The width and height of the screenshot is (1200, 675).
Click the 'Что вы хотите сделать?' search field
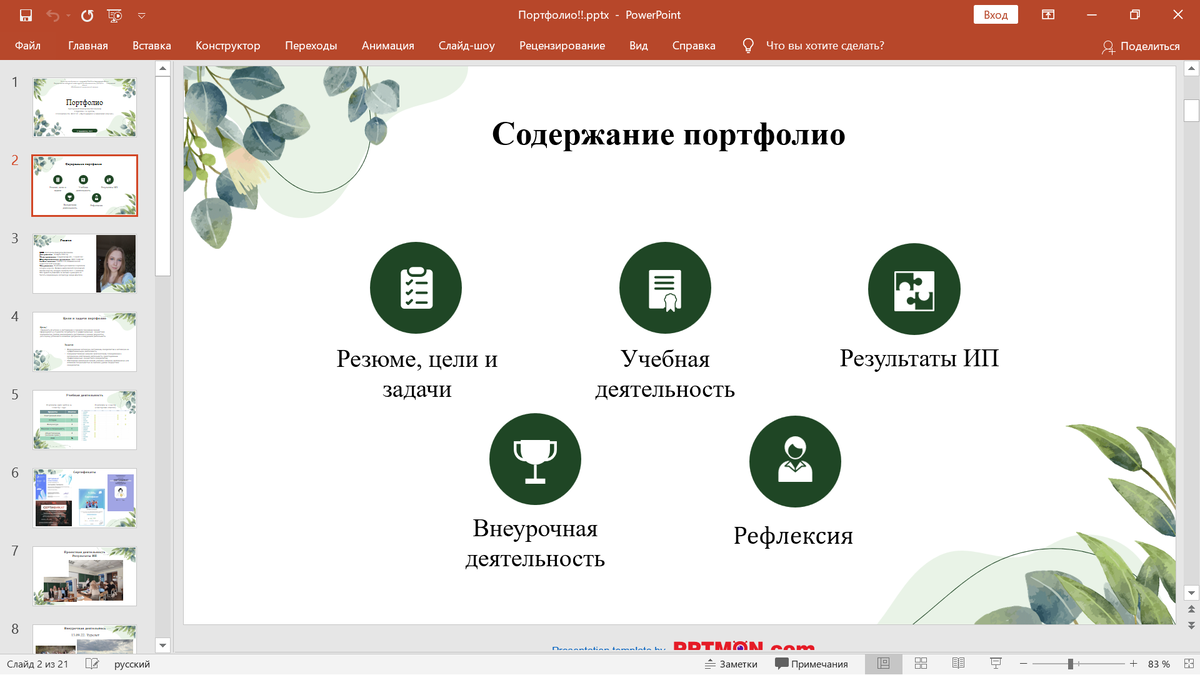pyautogui.click(x=825, y=46)
